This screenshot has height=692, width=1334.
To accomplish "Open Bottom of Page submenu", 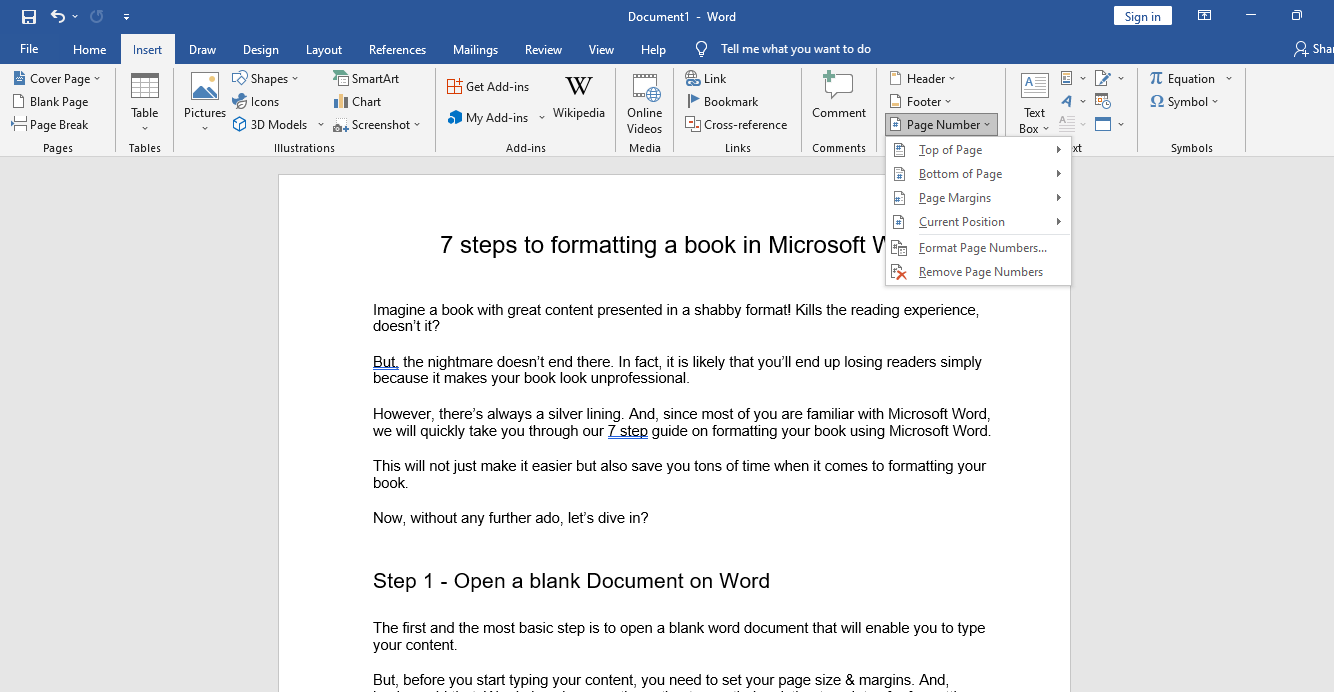I will (x=978, y=174).
